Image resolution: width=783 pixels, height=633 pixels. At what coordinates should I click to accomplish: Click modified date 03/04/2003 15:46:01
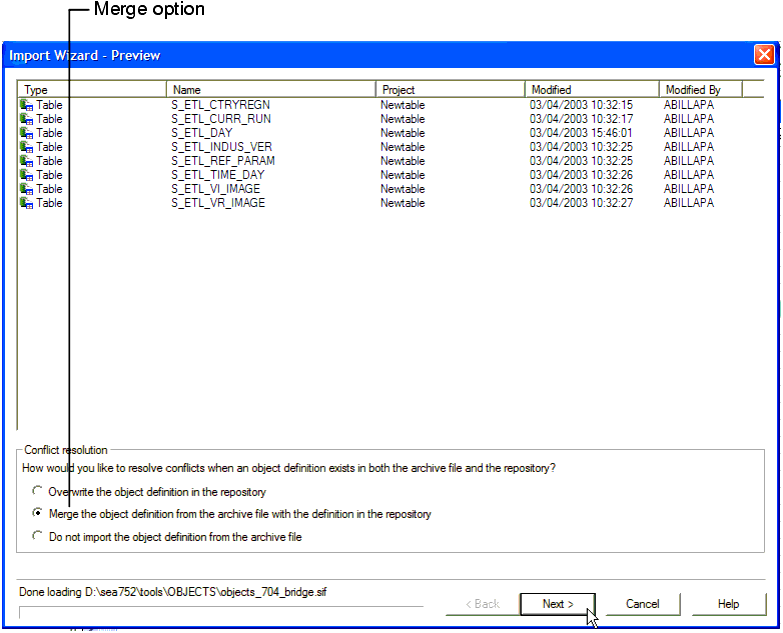point(581,133)
